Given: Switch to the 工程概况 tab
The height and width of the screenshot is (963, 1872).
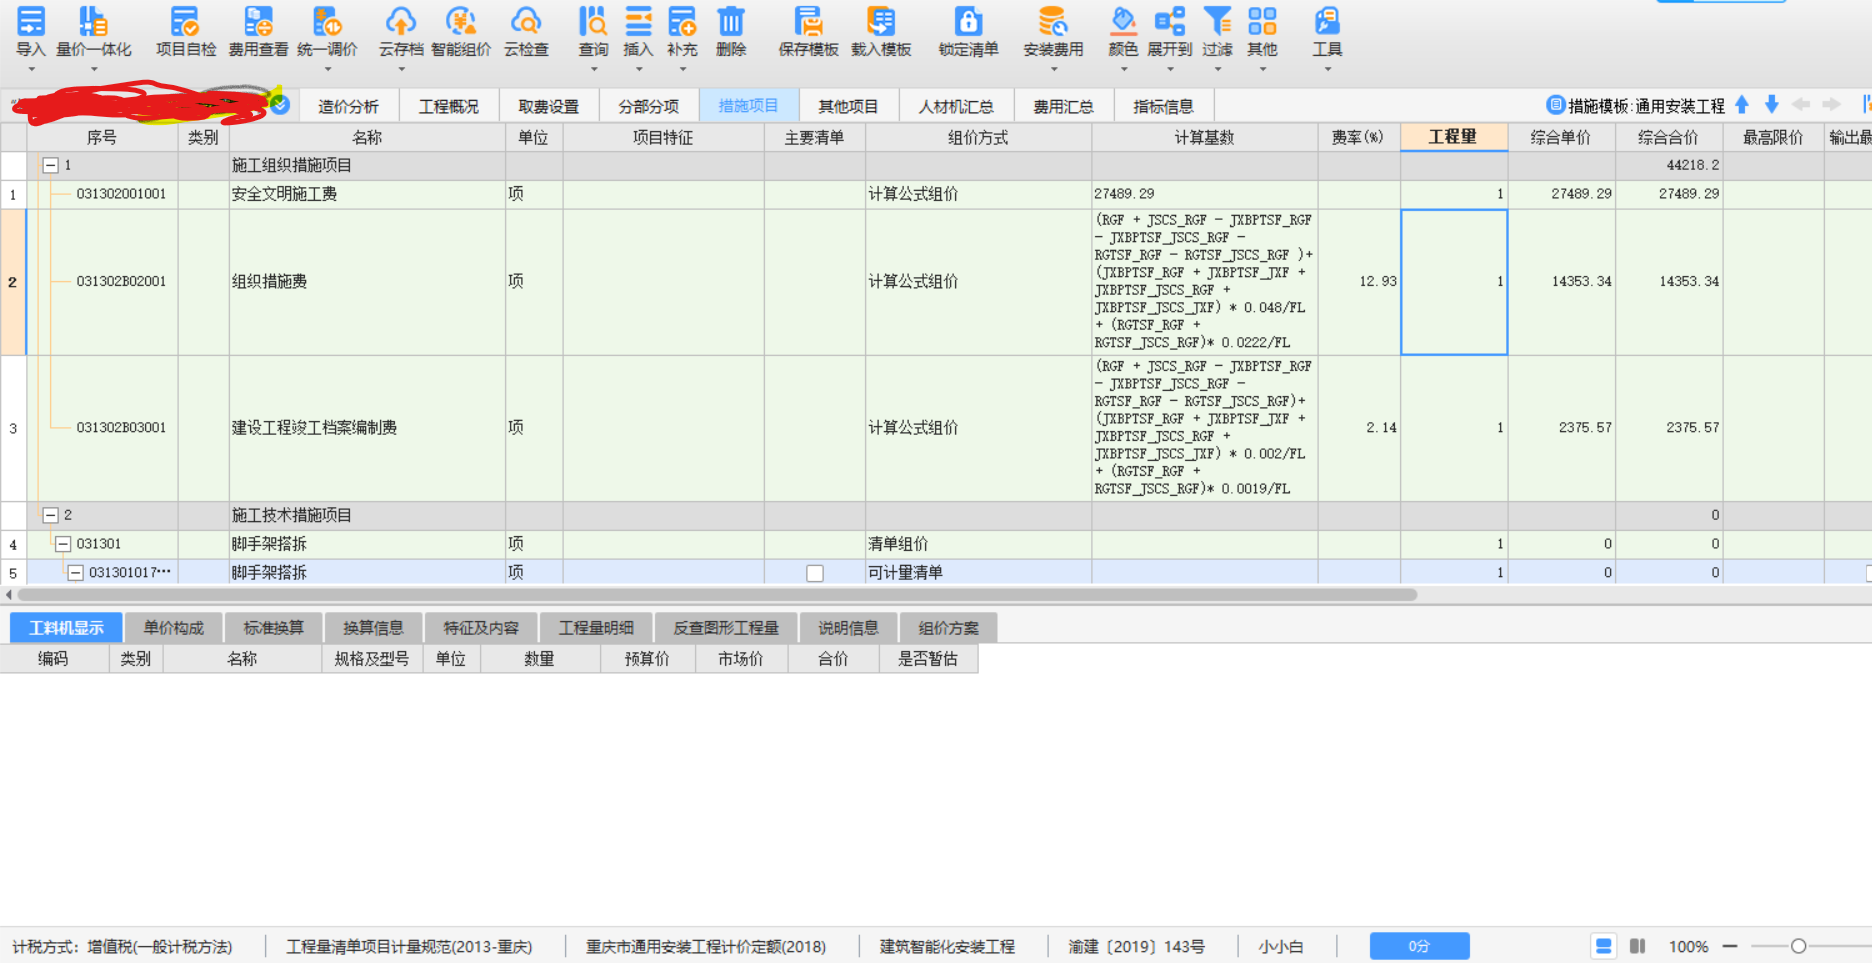Looking at the screenshot, I should coord(448,106).
